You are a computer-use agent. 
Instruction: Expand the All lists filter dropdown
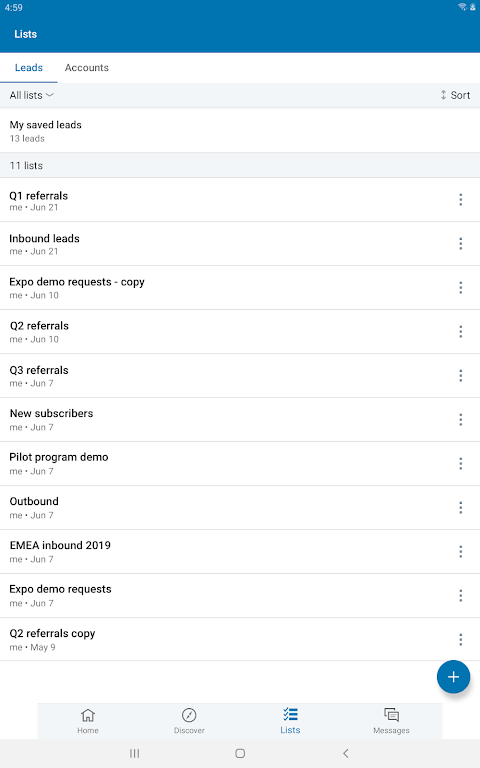coord(31,95)
